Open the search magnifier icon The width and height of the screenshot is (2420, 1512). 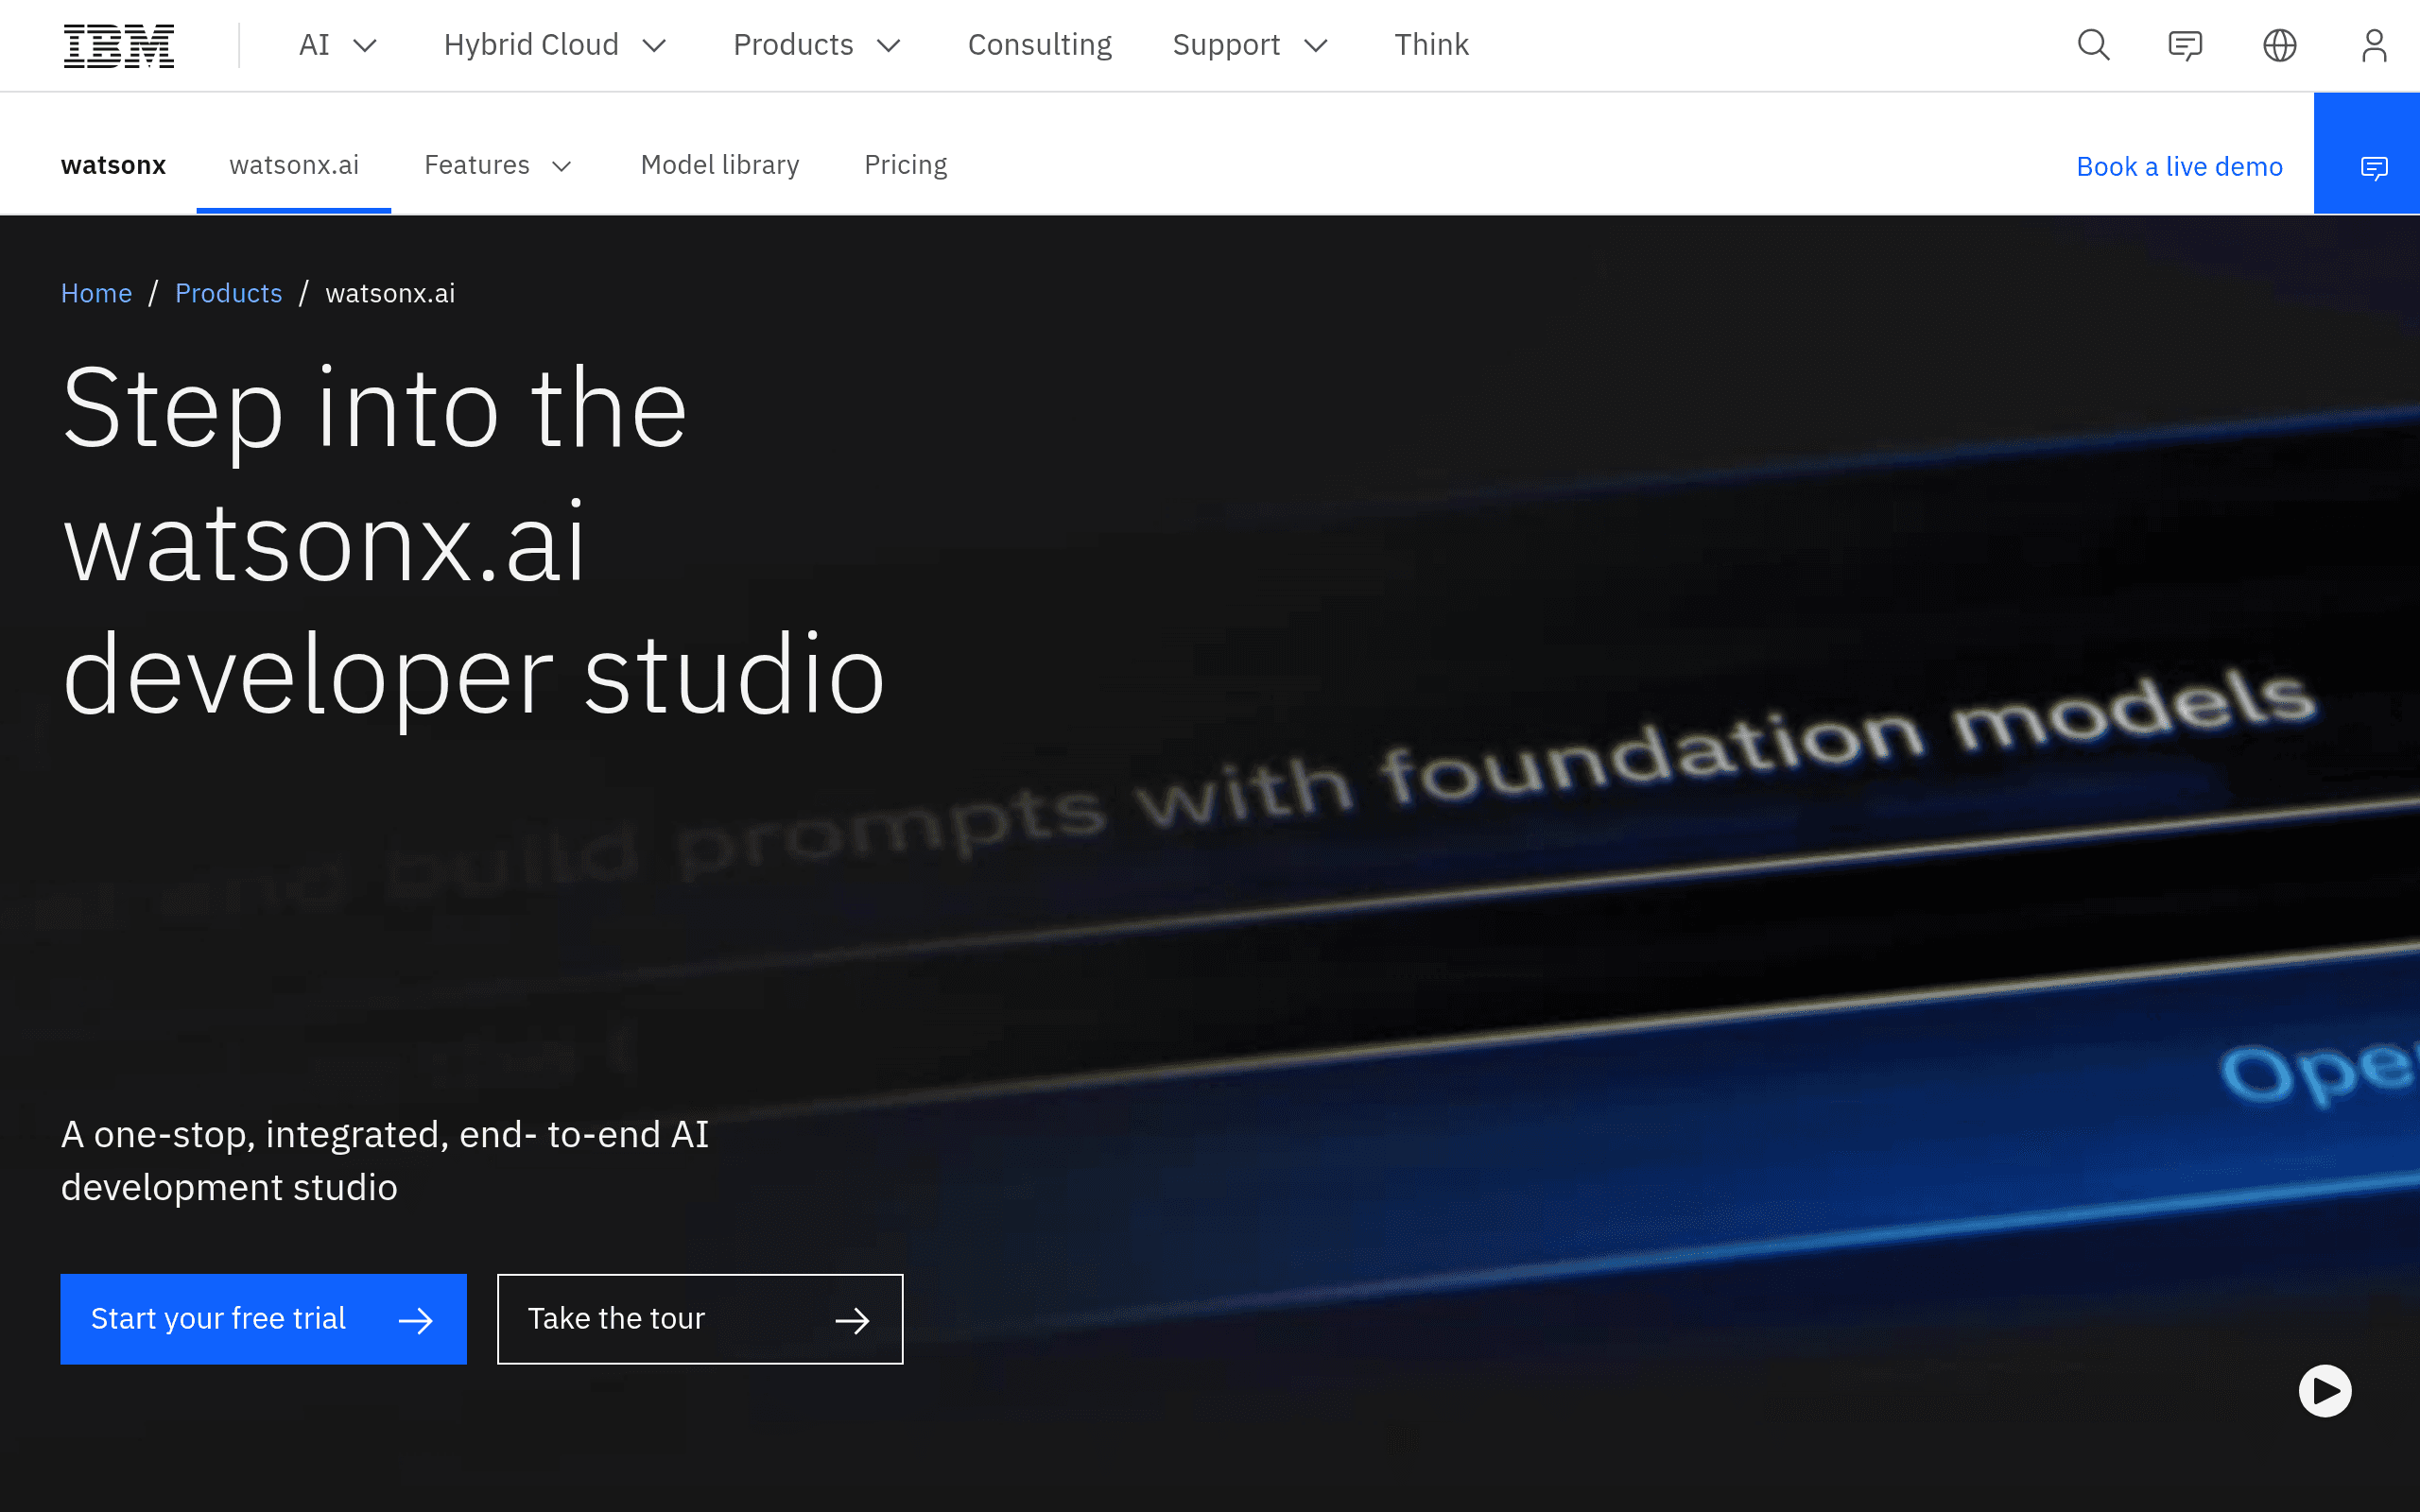point(2093,45)
